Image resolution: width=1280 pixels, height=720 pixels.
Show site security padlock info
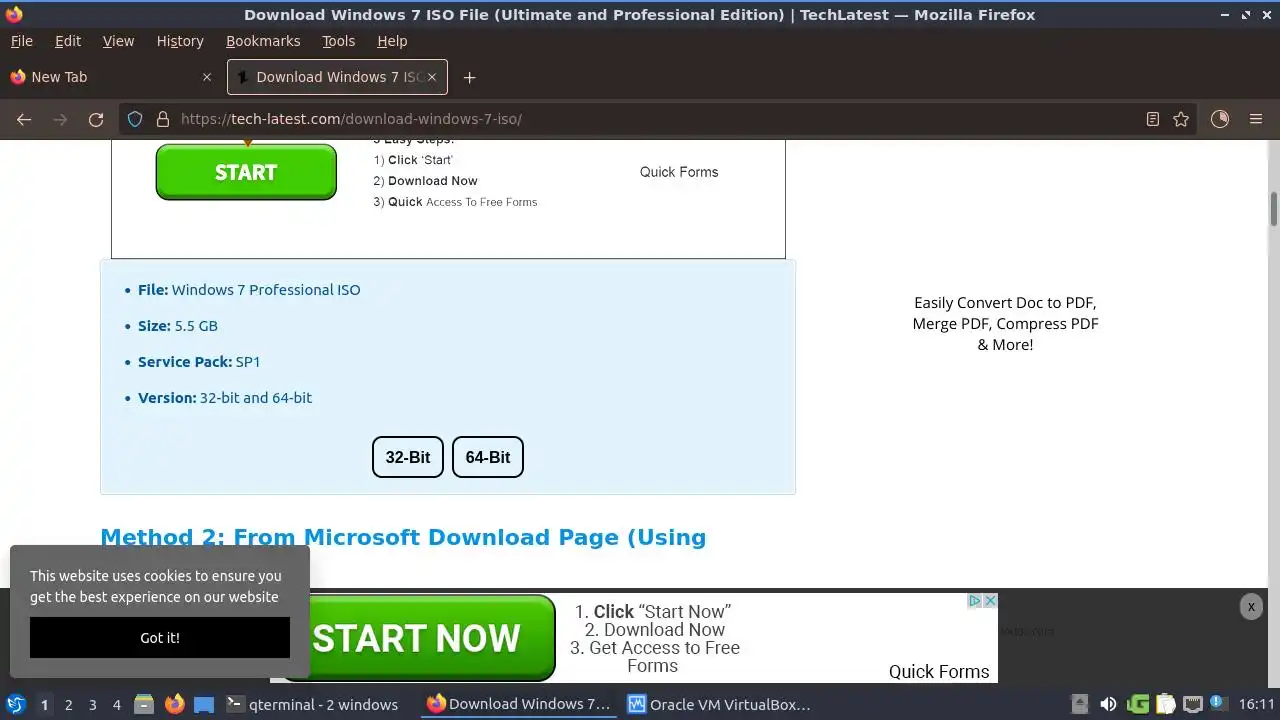click(x=163, y=119)
